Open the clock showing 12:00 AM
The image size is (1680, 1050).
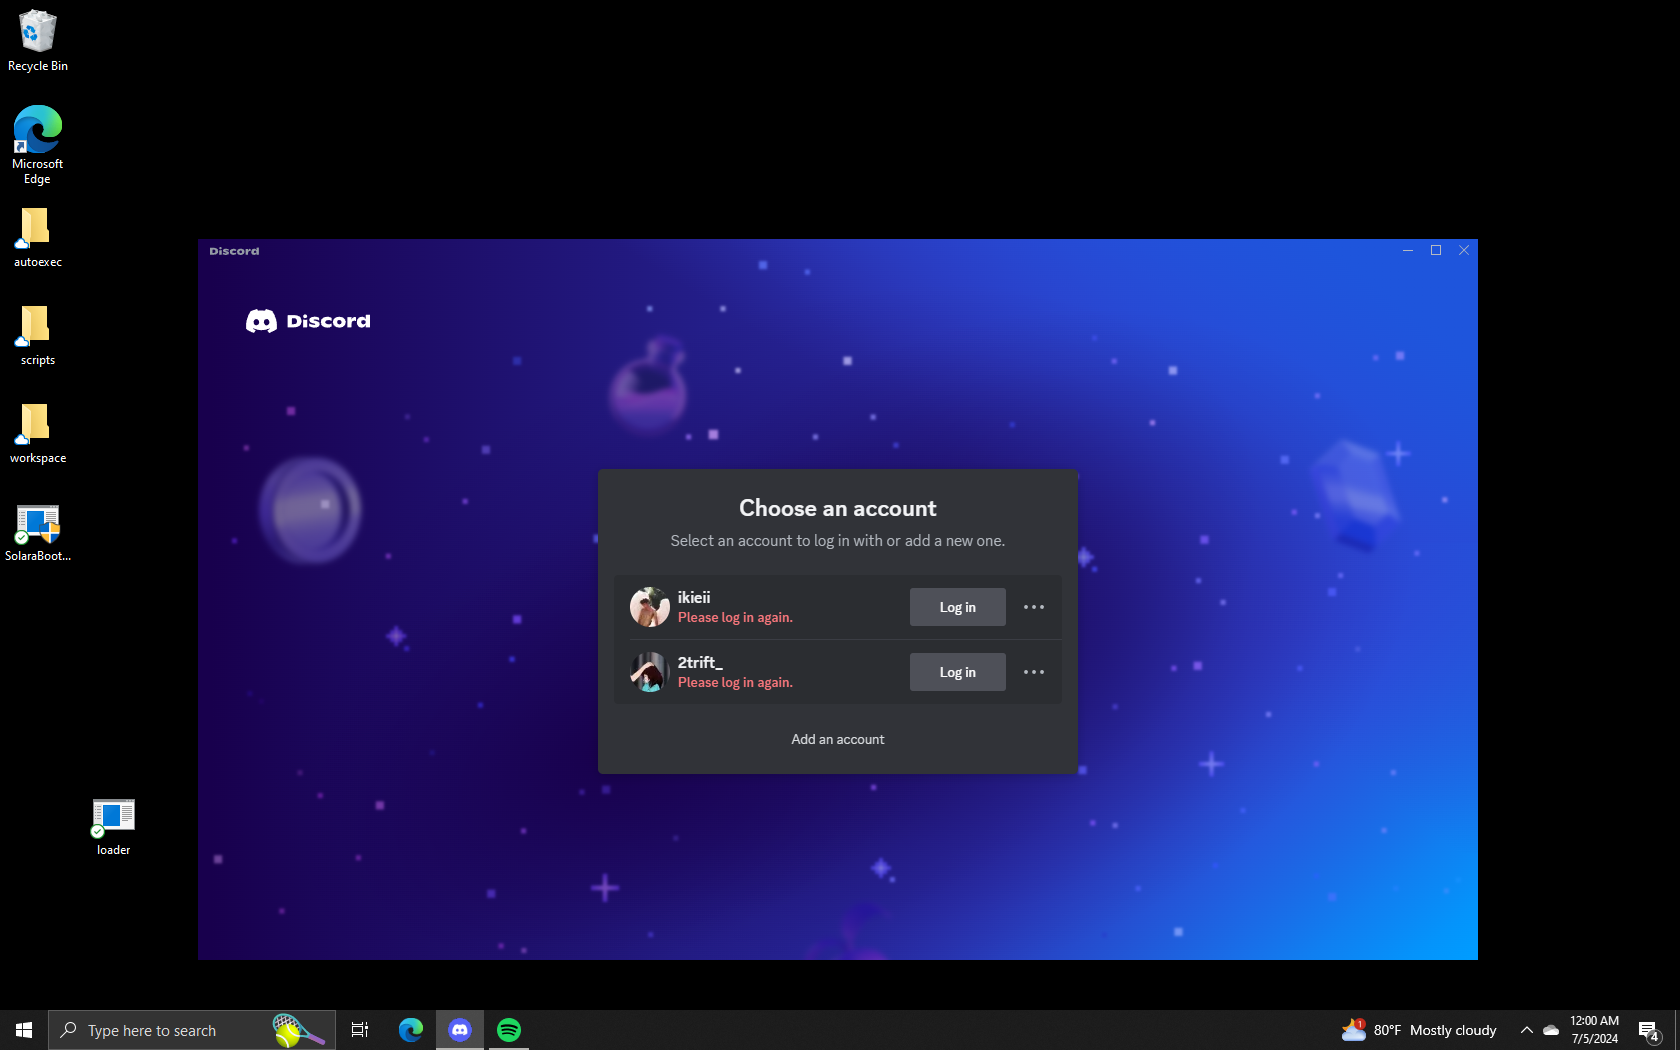point(1594,1030)
